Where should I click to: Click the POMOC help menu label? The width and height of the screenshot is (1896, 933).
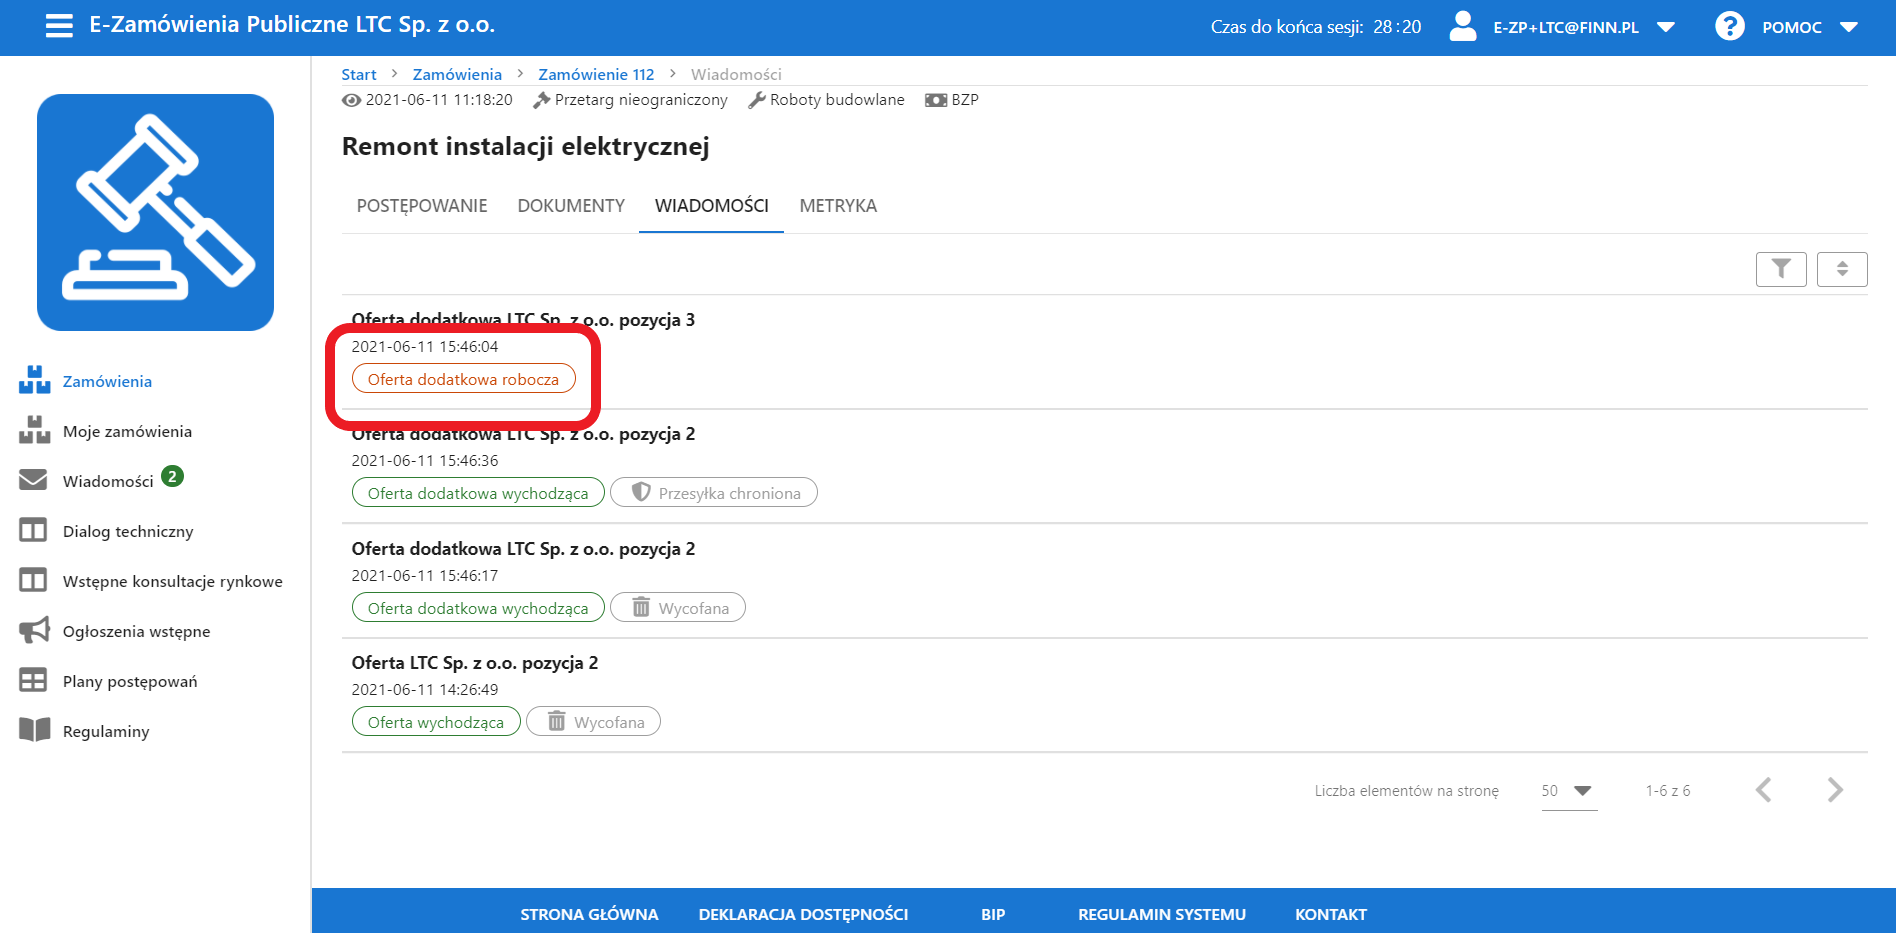(x=1792, y=27)
